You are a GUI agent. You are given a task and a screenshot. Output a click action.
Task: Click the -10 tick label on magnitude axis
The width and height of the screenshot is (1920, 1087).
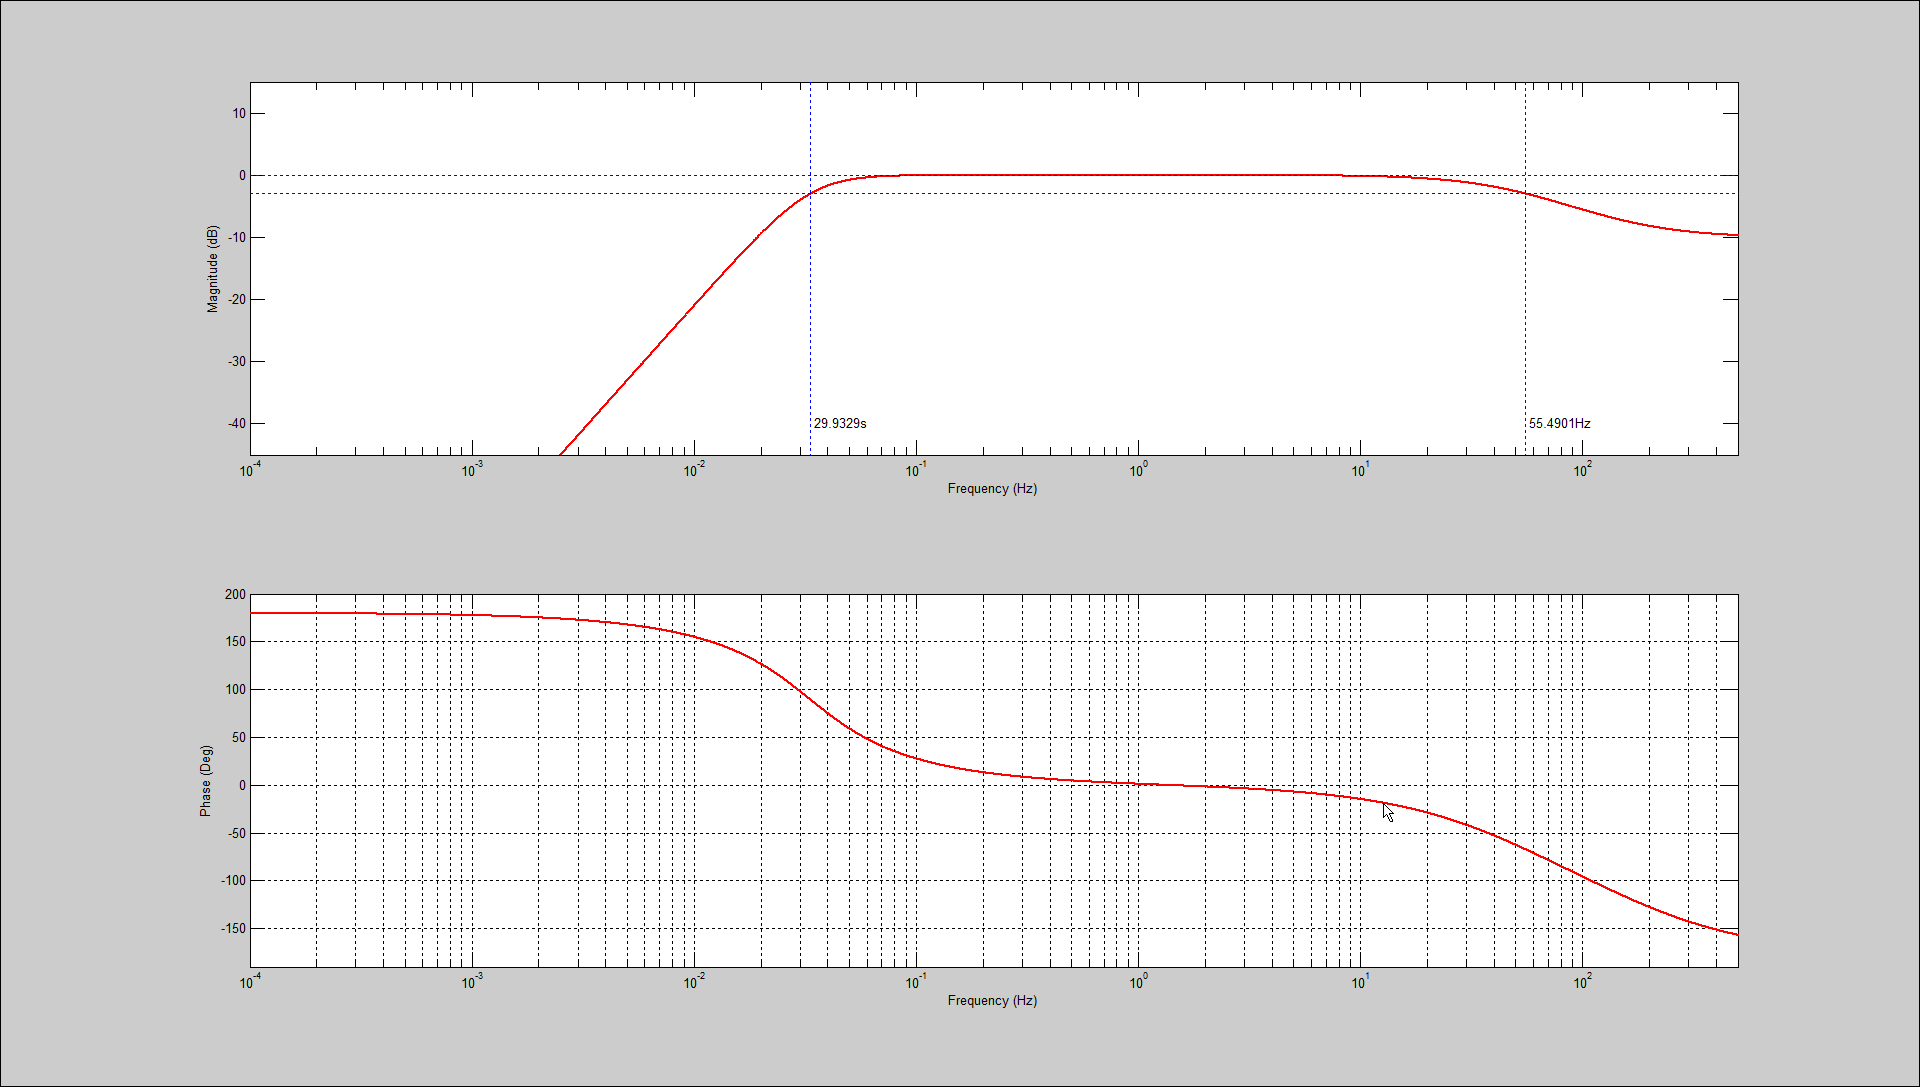coord(236,238)
